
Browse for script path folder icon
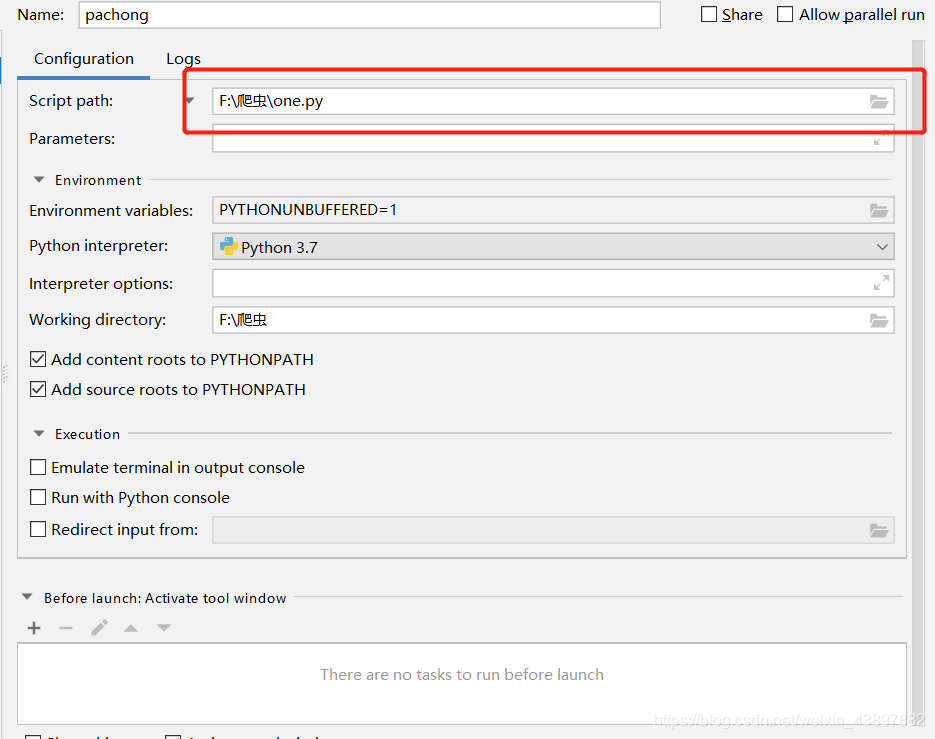pyautogui.click(x=878, y=102)
